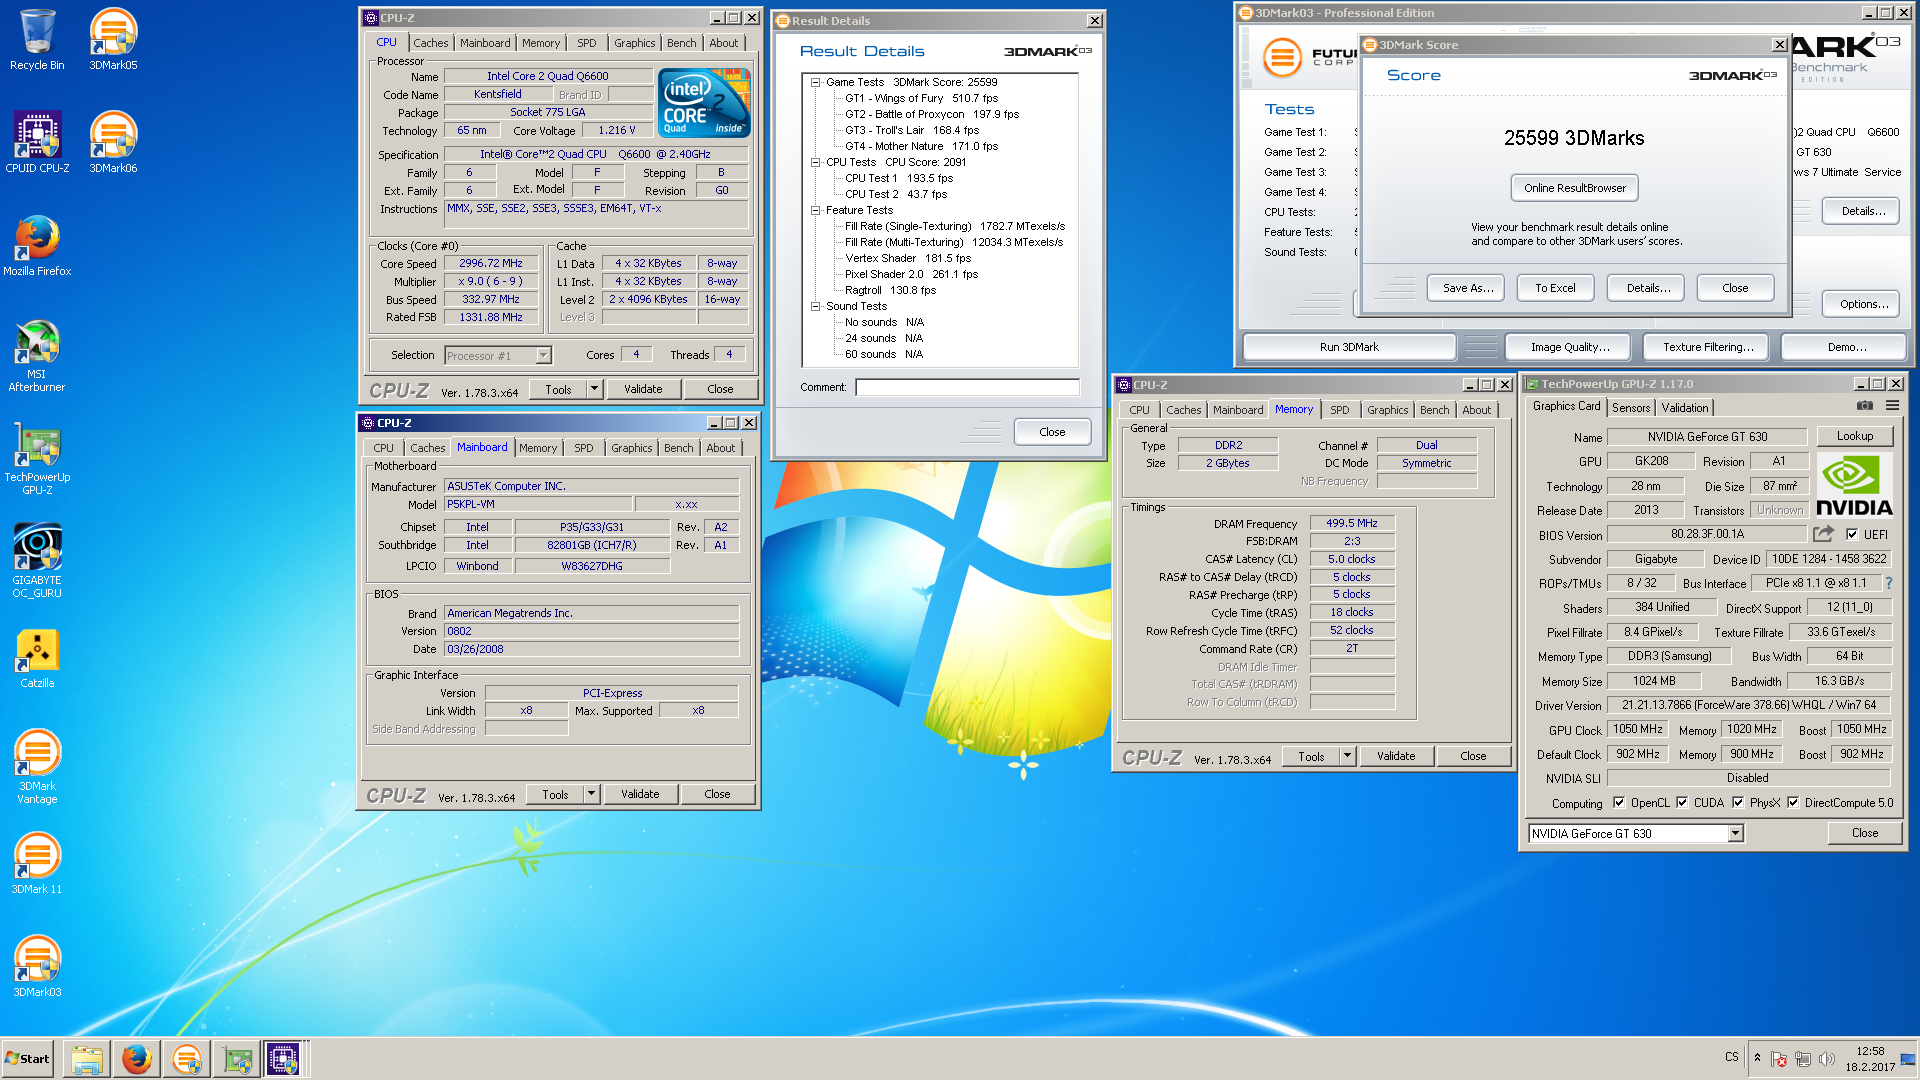The height and width of the screenshot is (1080, 1920).
Task: Click the GPU-Z taskbar icon
Action: 237,1059
